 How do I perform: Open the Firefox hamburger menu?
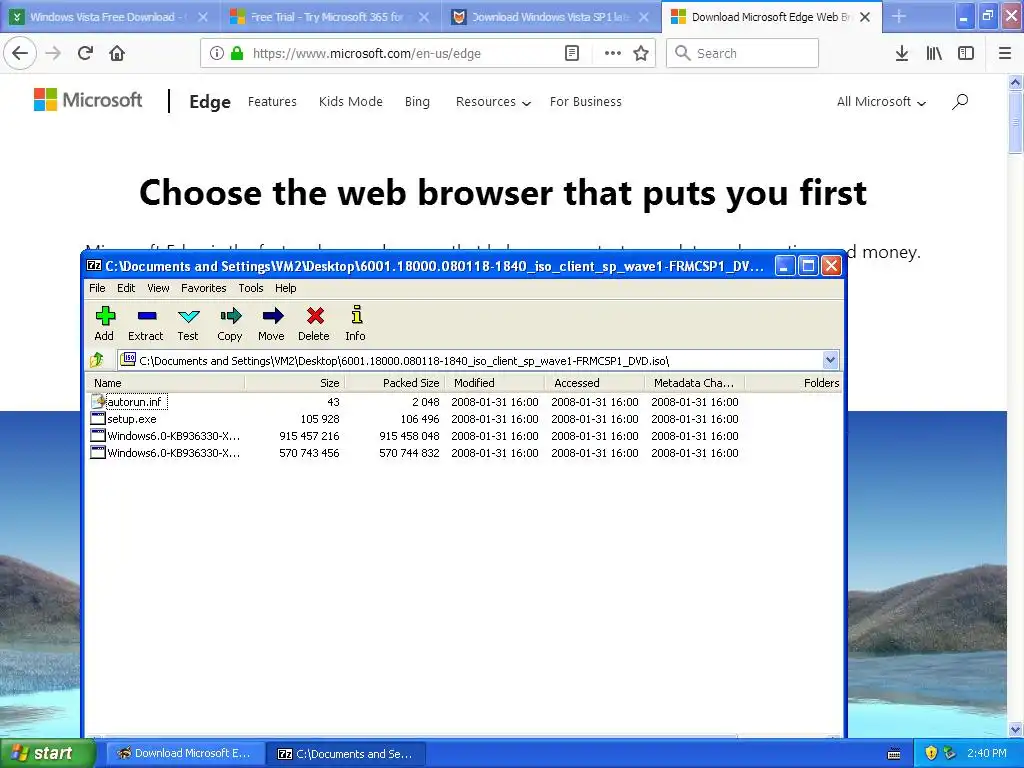(1005, 54)
